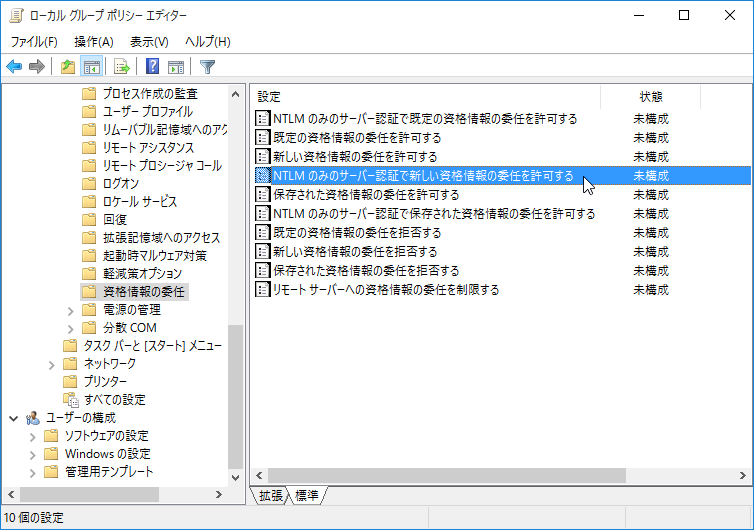Viewport: 754px width, 530px height.
Task: Select 資格情報の委任 in the tree
Action: [143, 291]
